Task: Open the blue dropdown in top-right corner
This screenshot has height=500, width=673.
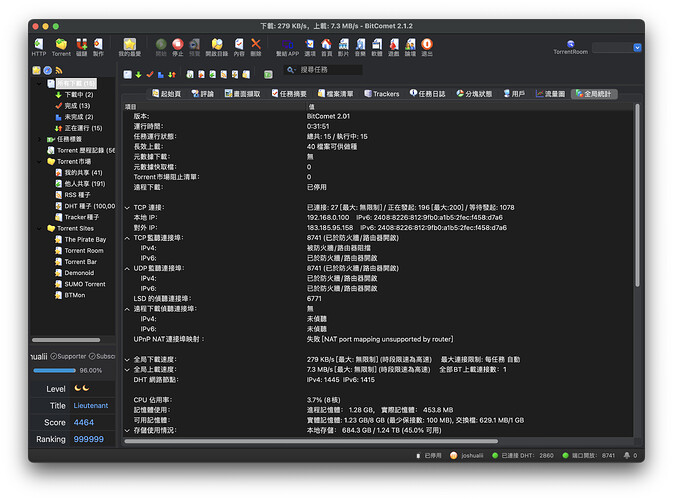Action: pos(637,48)
